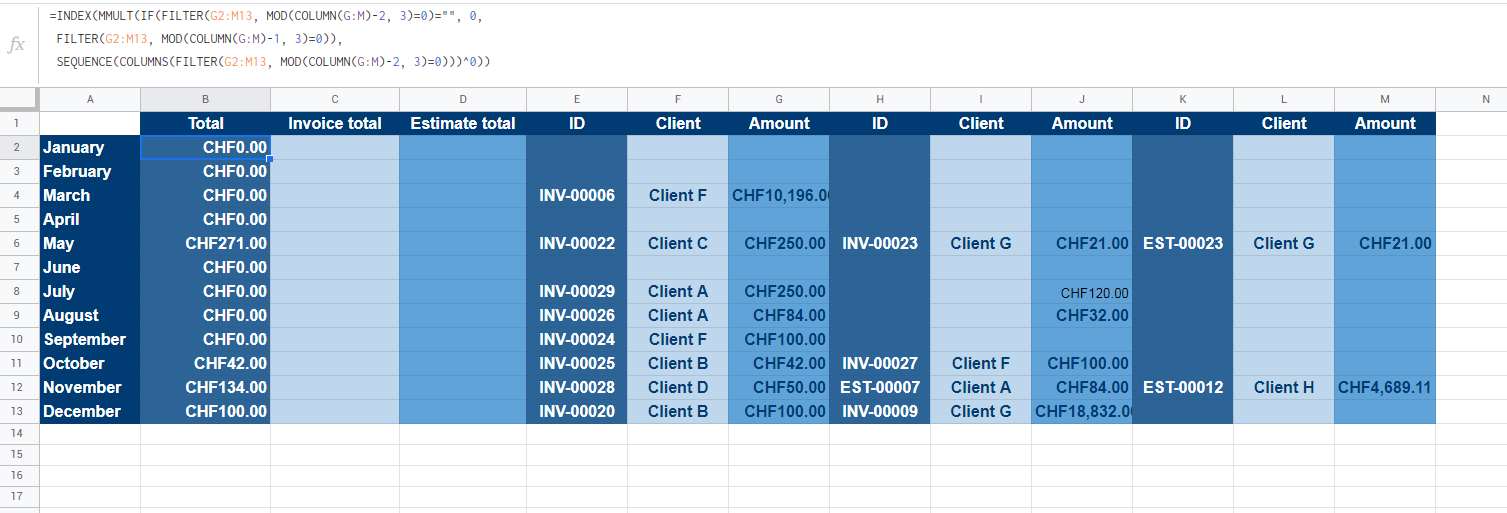Click cell EST-00007
Image resolution: width=1507 pixels, height=513 pixels.
(880, 387)
